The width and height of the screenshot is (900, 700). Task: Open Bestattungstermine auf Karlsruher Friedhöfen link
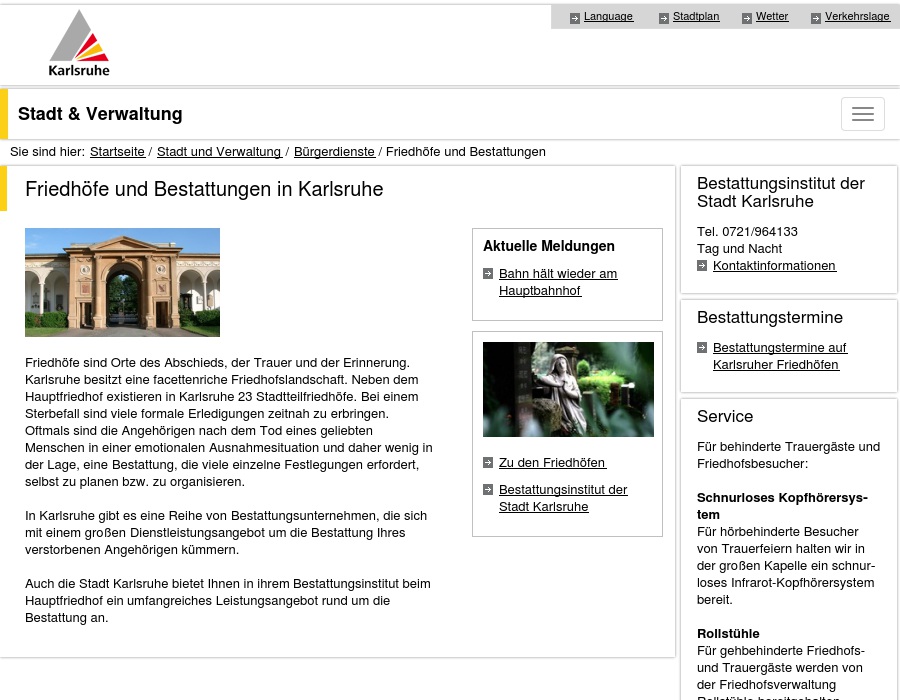(779, 356)
